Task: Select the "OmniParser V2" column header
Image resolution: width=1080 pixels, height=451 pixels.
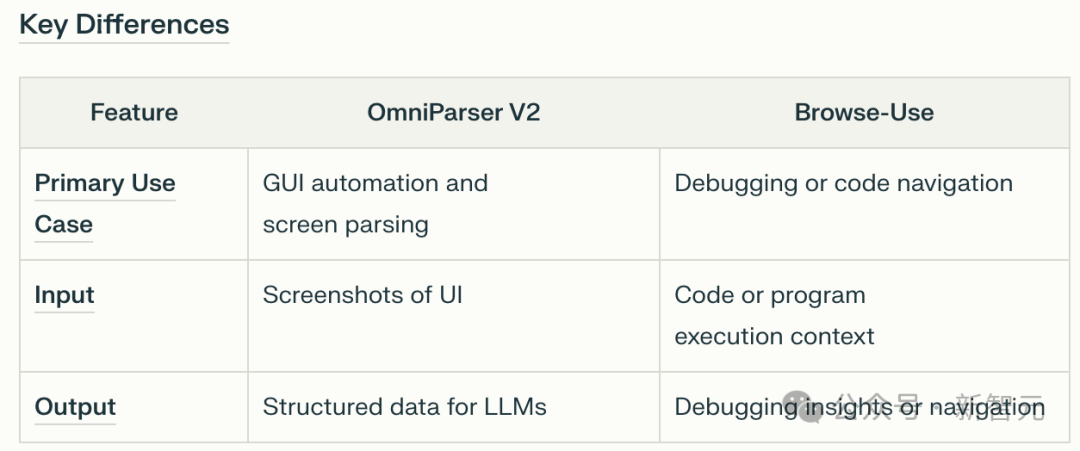Action: tap(453, 113)
